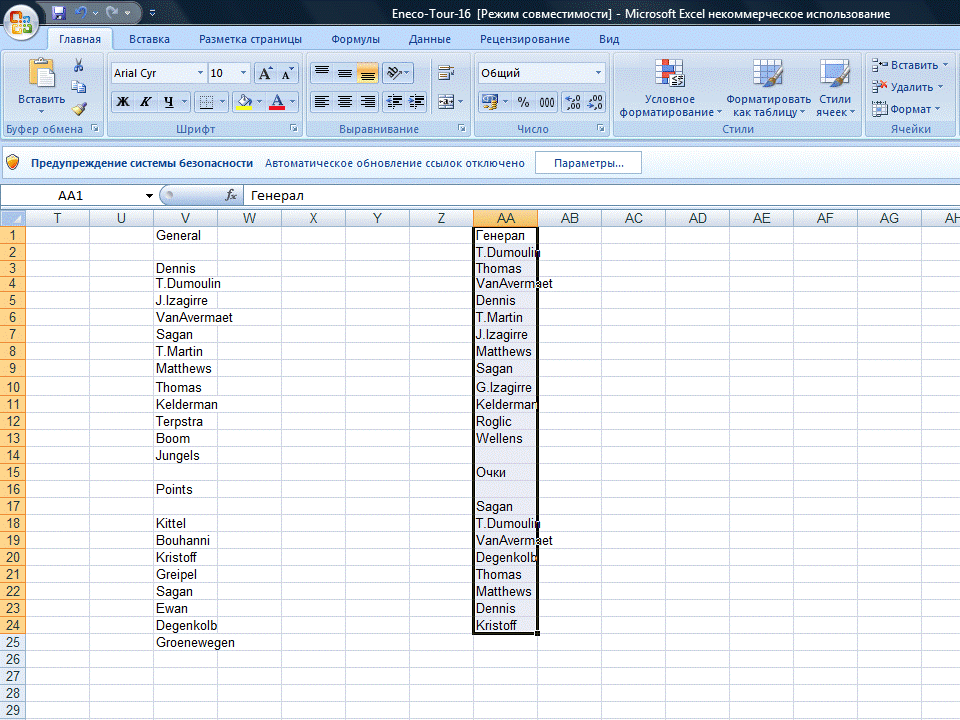960x720 pixels.
Task: Align text to the top of cell
Action: point(321,73)
